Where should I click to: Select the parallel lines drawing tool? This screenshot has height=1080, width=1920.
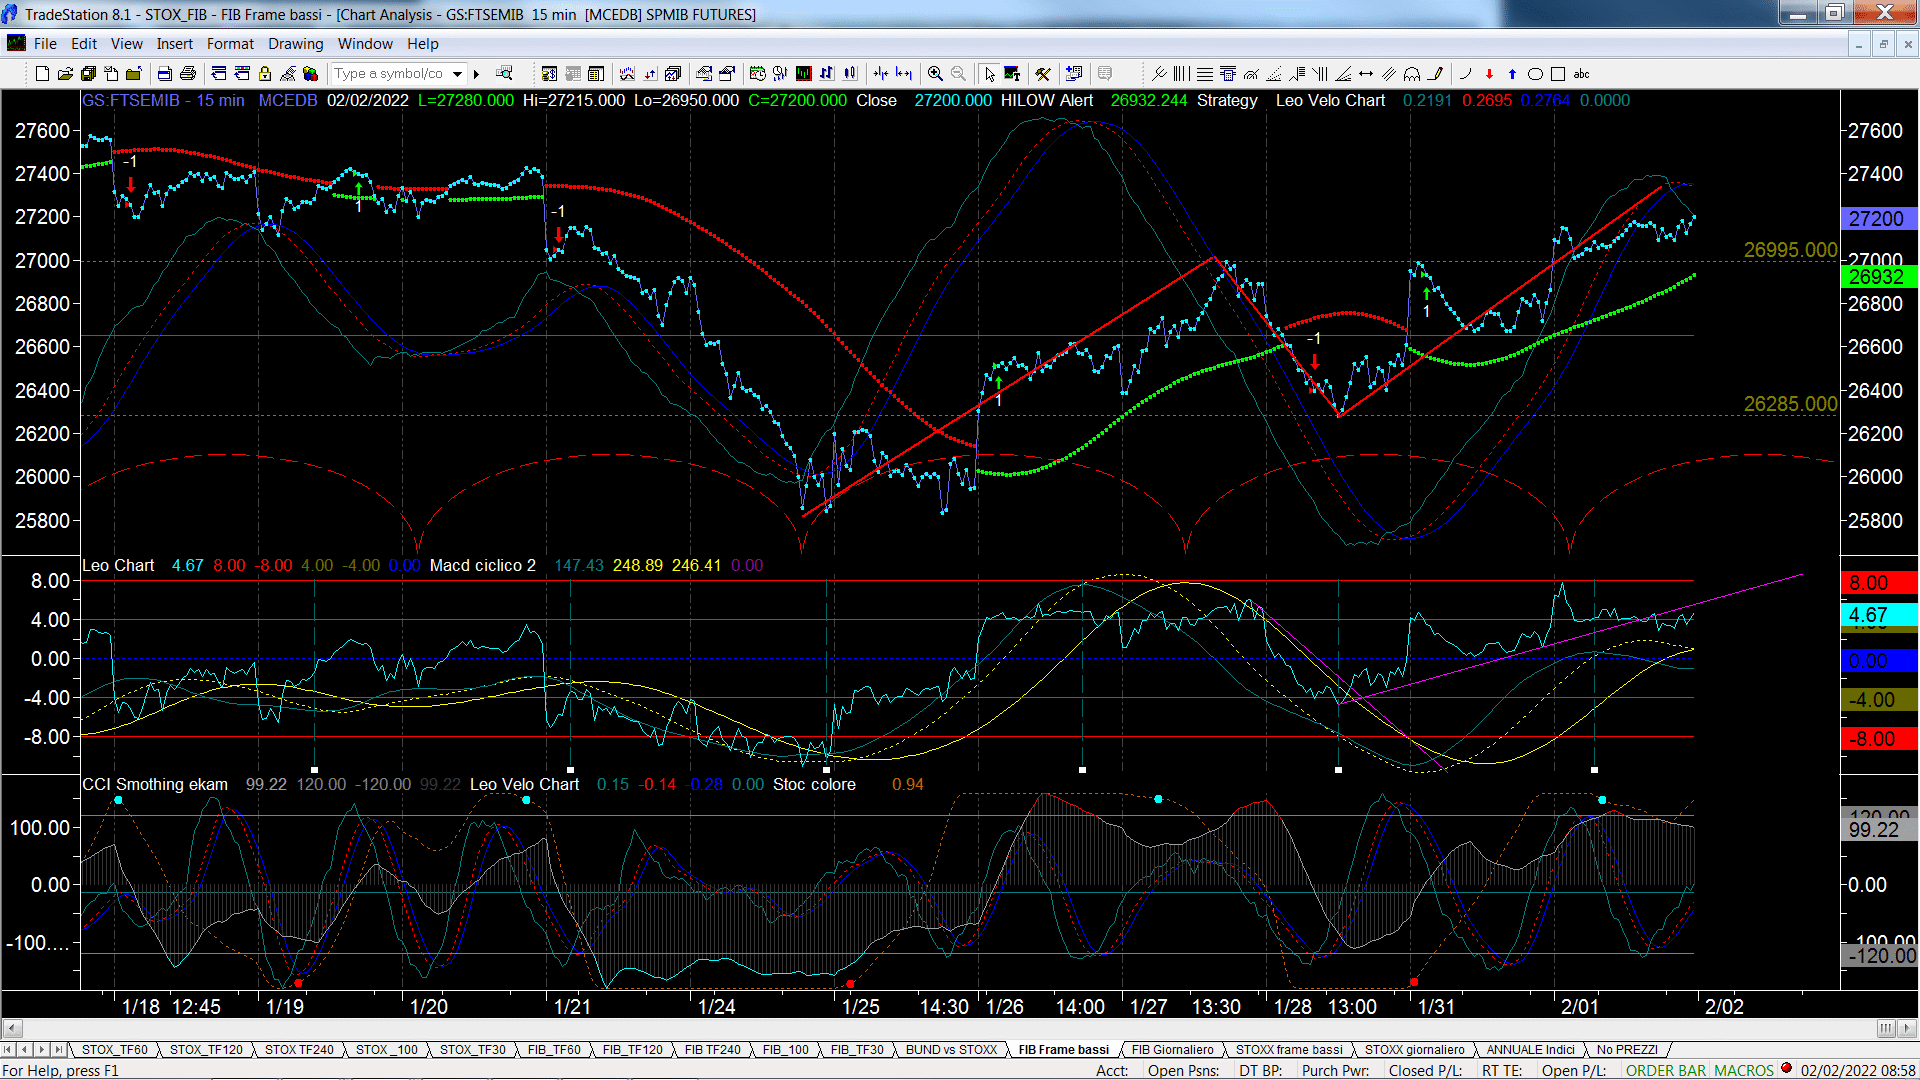coord(1389,74)
